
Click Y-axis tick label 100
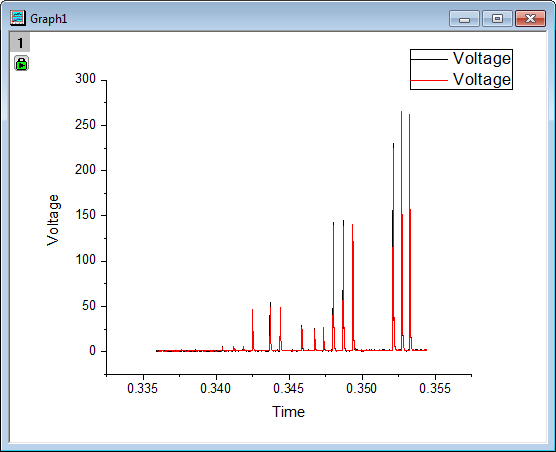pos(85,260)
